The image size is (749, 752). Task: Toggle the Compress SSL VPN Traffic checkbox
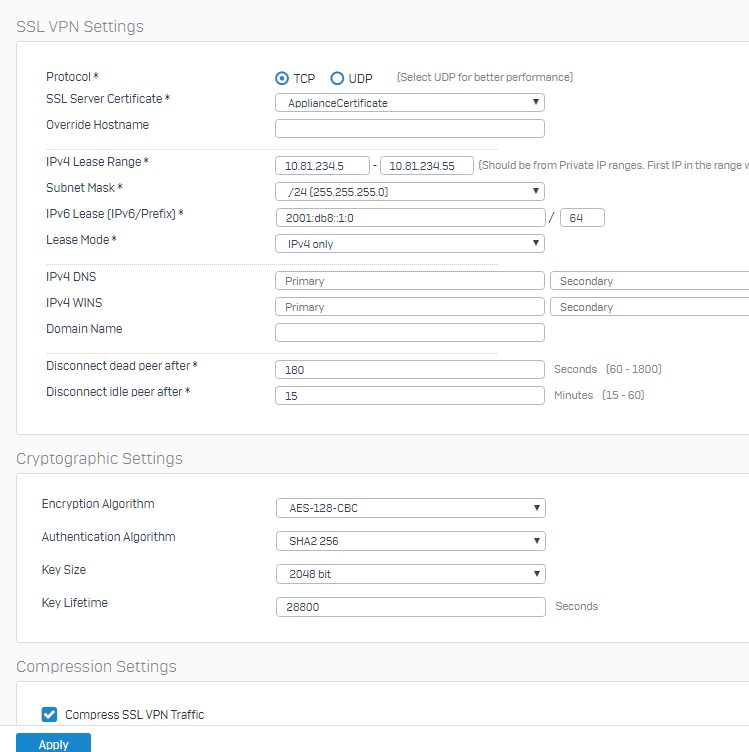click(49, 714)
